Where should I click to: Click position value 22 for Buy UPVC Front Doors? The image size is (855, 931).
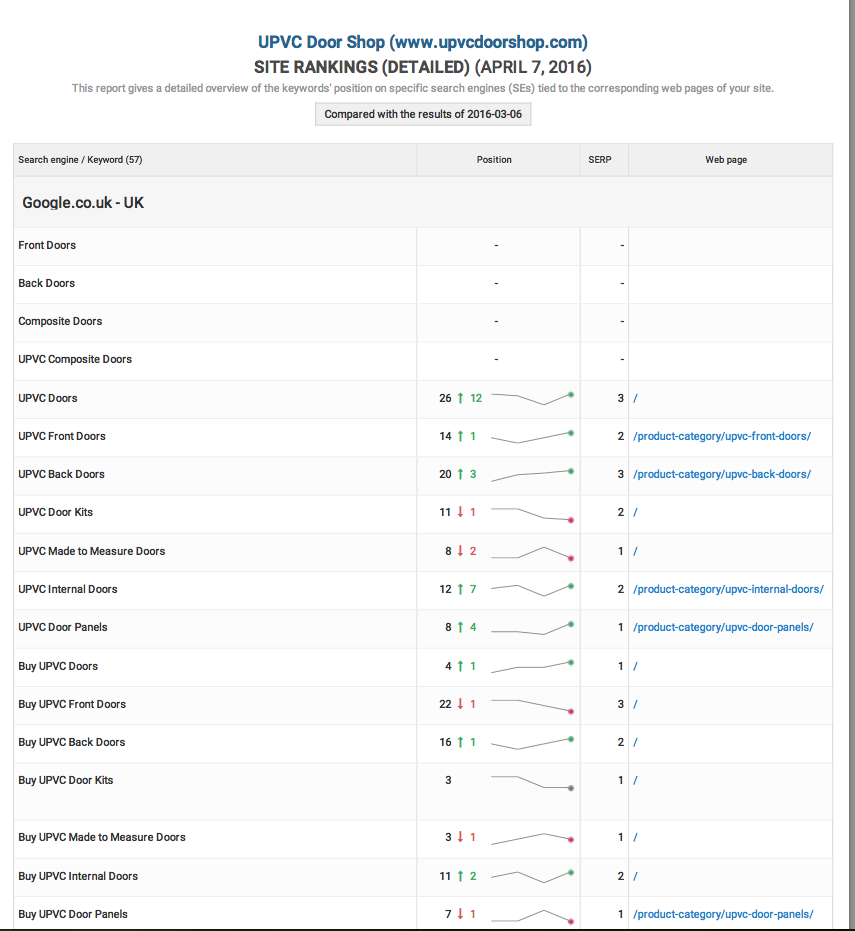click(445, 704)
